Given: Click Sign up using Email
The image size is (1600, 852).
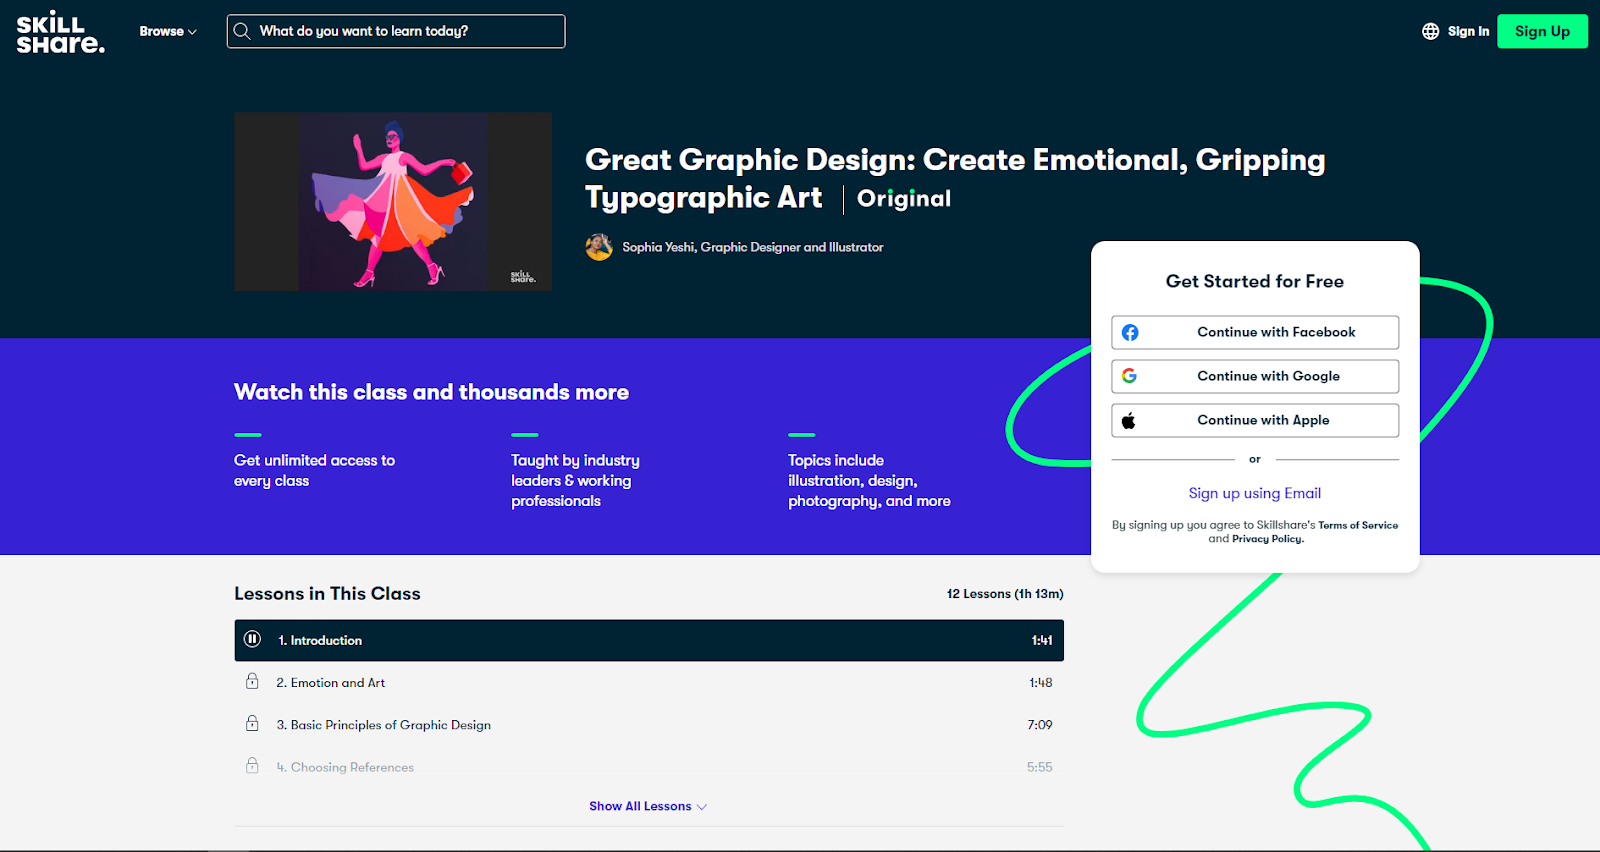Looking at the screenshot, I should coord(1255,493).
